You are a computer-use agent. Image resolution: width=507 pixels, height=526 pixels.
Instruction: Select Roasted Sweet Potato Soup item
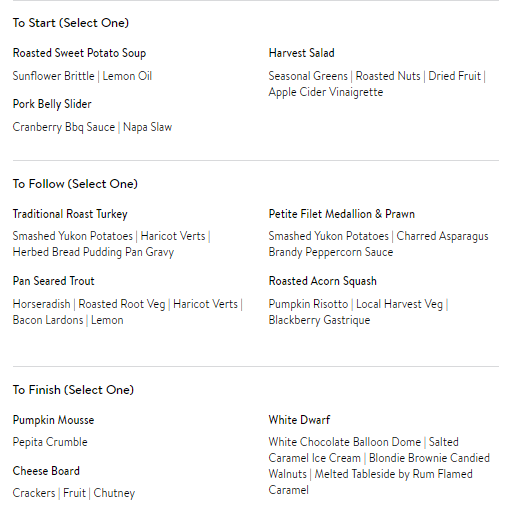click(79, 53)
